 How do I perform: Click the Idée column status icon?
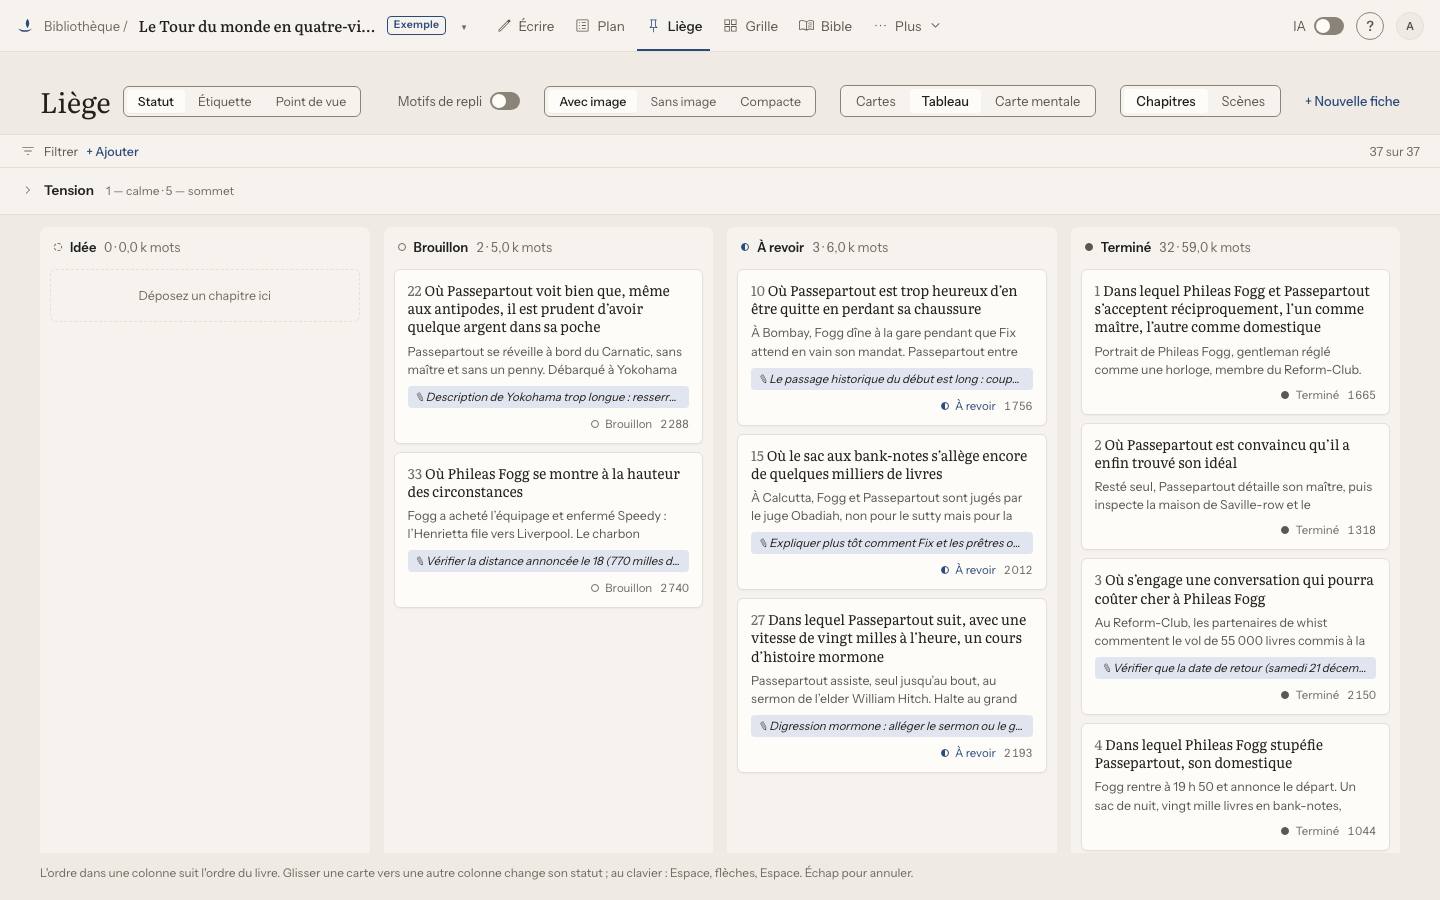click(x=58, y=247)
